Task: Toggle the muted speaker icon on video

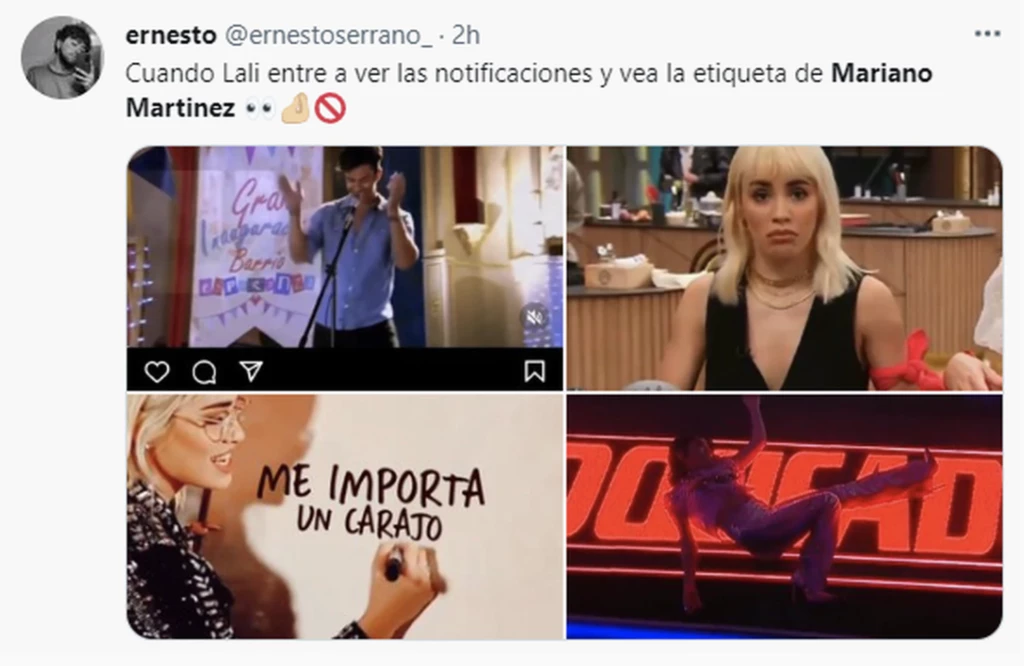Action: click(535, 317)
